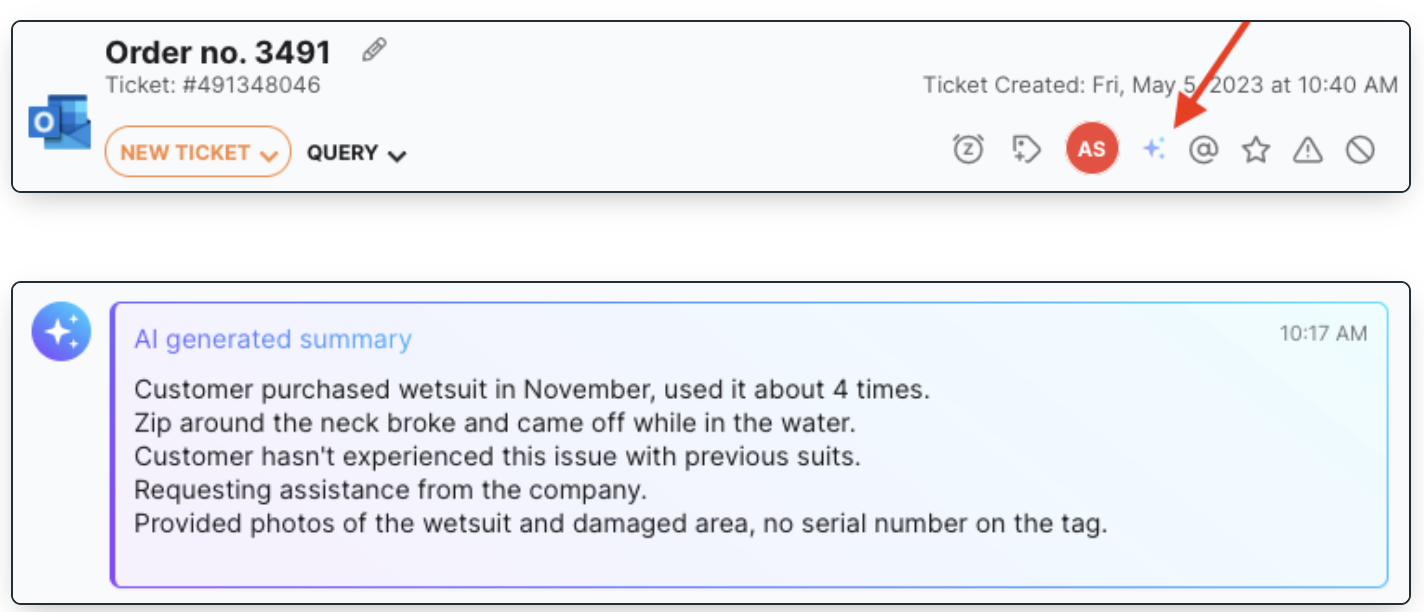This screenshot has height=612, width=1424.
Task: Click the 10:17 AM timestamp
Action: [x=1323, y=334]
